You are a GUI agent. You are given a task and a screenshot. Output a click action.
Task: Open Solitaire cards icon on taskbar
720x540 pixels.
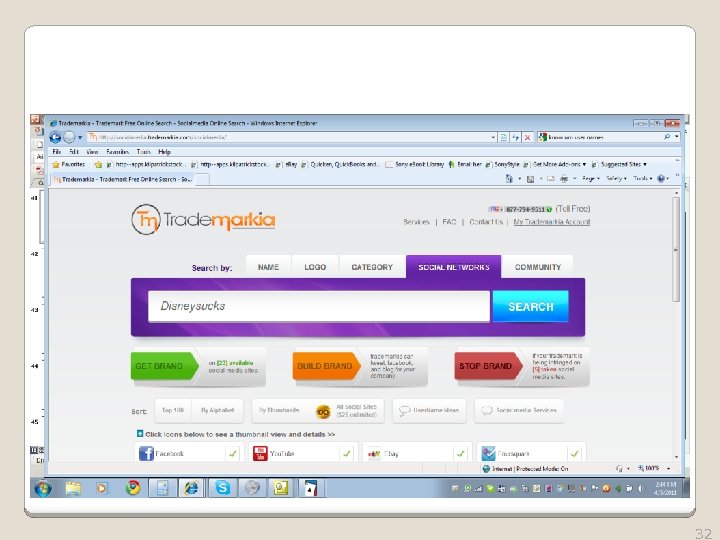point(311,488)
